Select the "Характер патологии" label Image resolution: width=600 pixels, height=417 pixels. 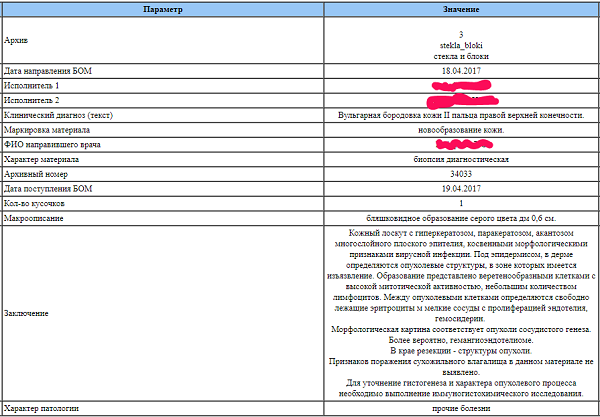click(x=41, y=409)
